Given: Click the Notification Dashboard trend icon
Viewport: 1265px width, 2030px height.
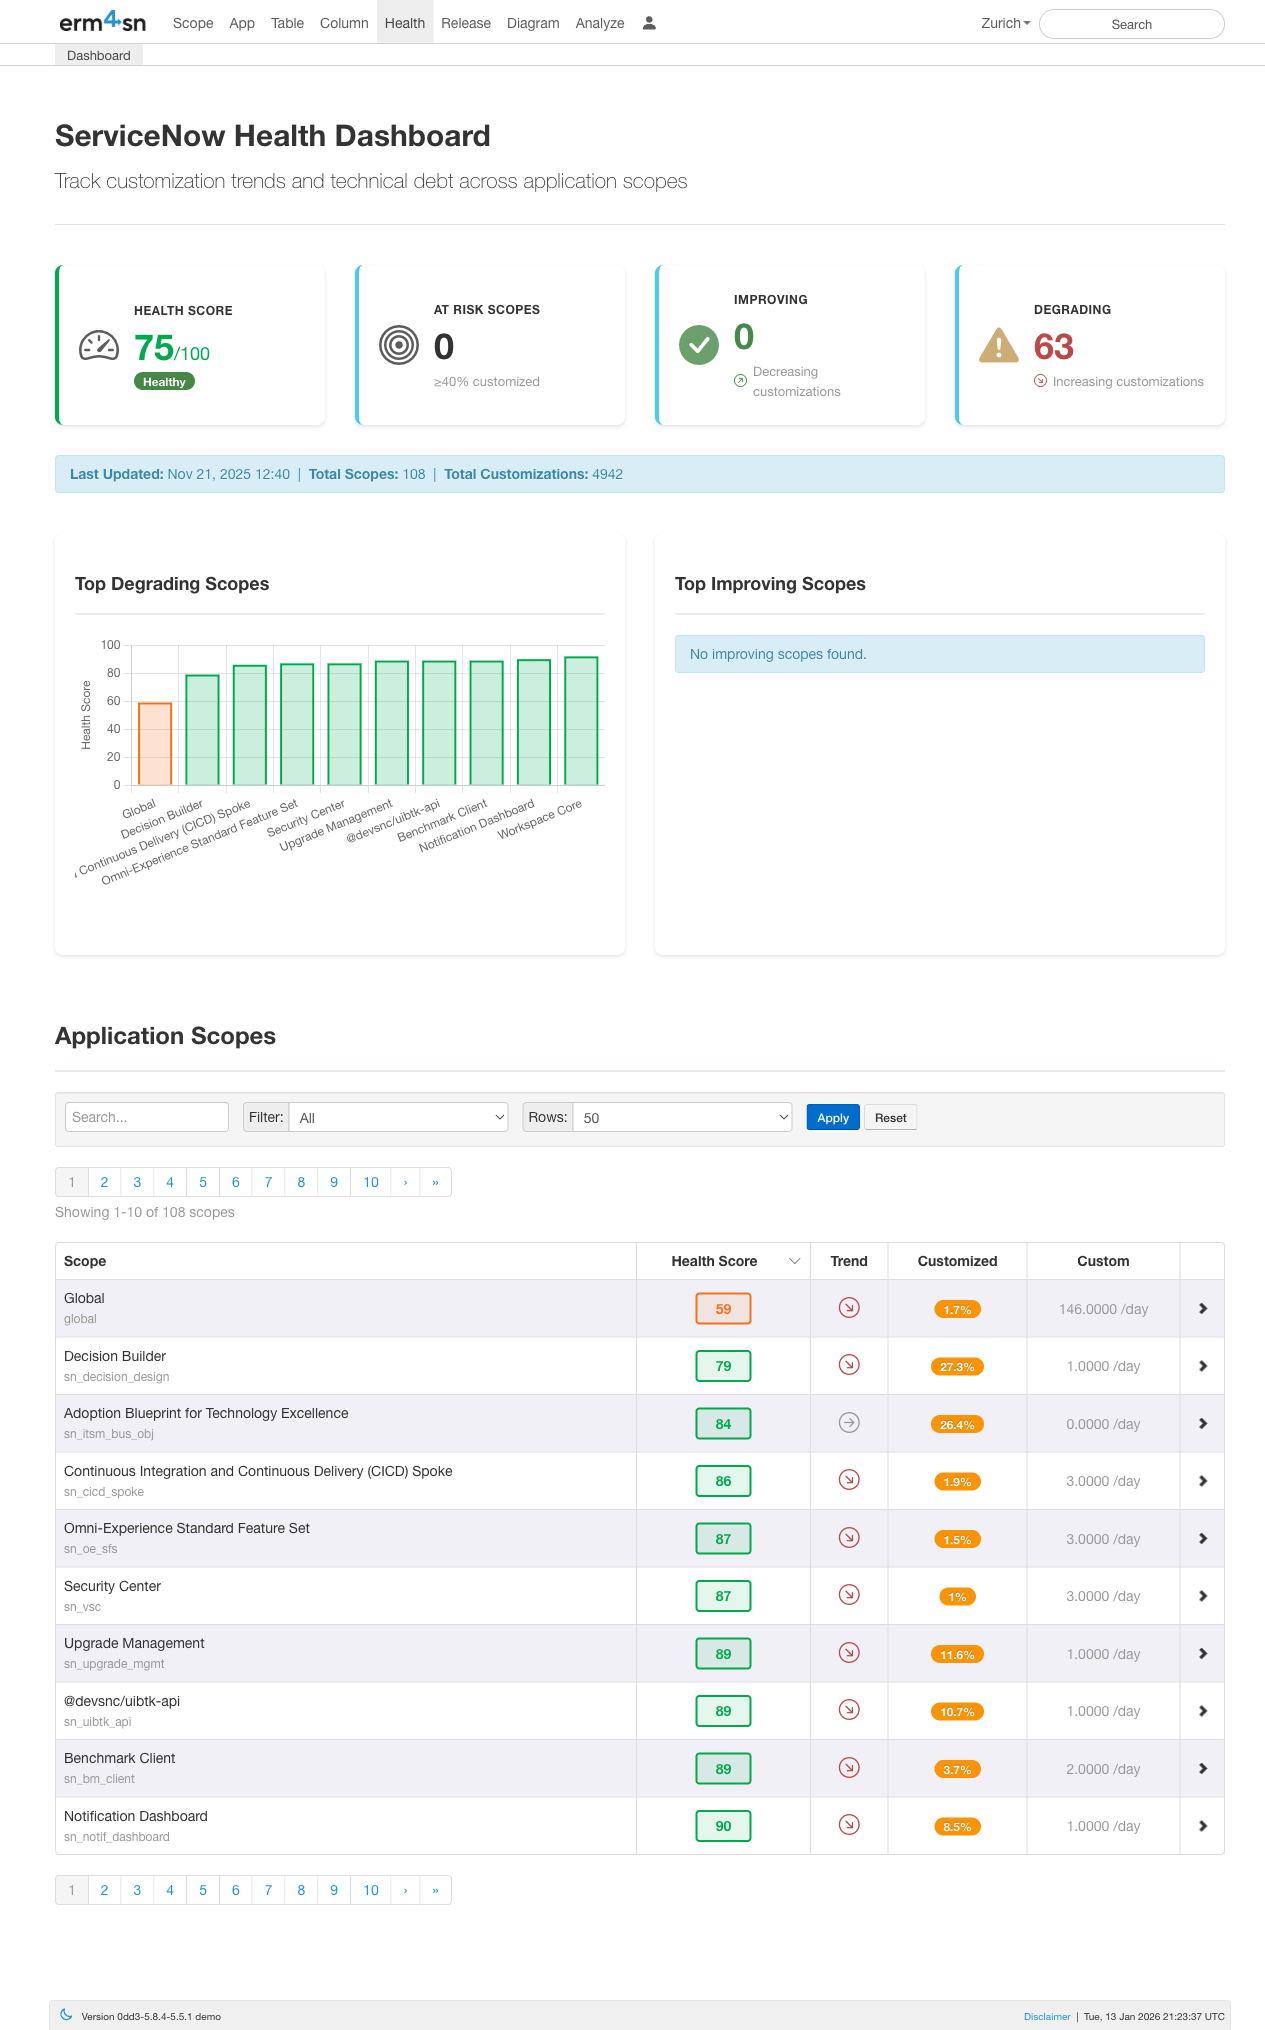Looking at the screenshot, I should pos(849,1825).
